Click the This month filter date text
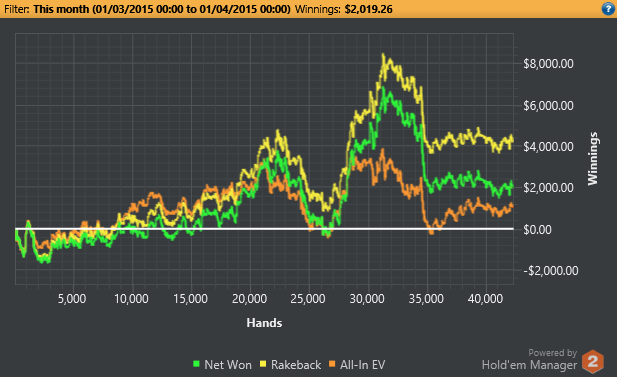Screen dimensions: 617x377 click(162, 9)
